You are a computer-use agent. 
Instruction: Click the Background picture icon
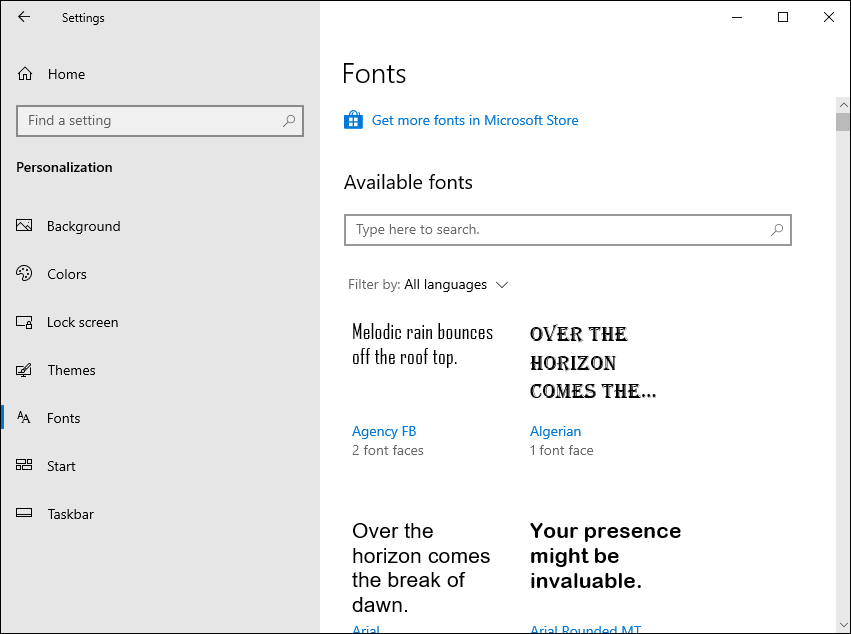(25, 226)
